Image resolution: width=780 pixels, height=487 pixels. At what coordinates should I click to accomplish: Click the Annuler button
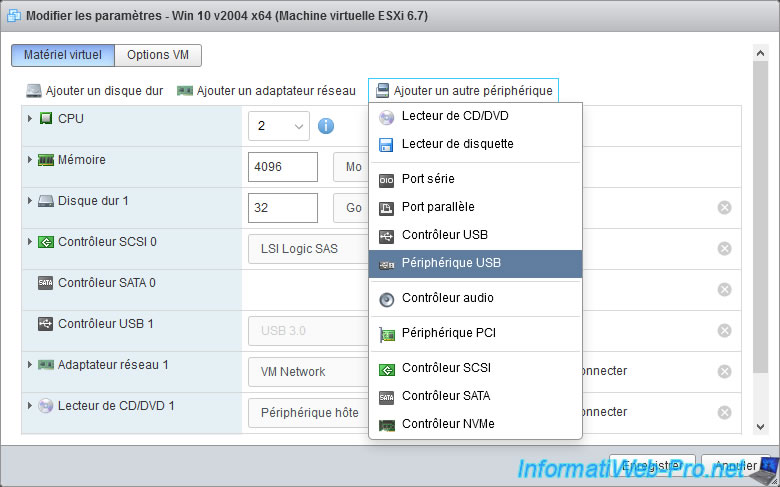click(735, 466)
